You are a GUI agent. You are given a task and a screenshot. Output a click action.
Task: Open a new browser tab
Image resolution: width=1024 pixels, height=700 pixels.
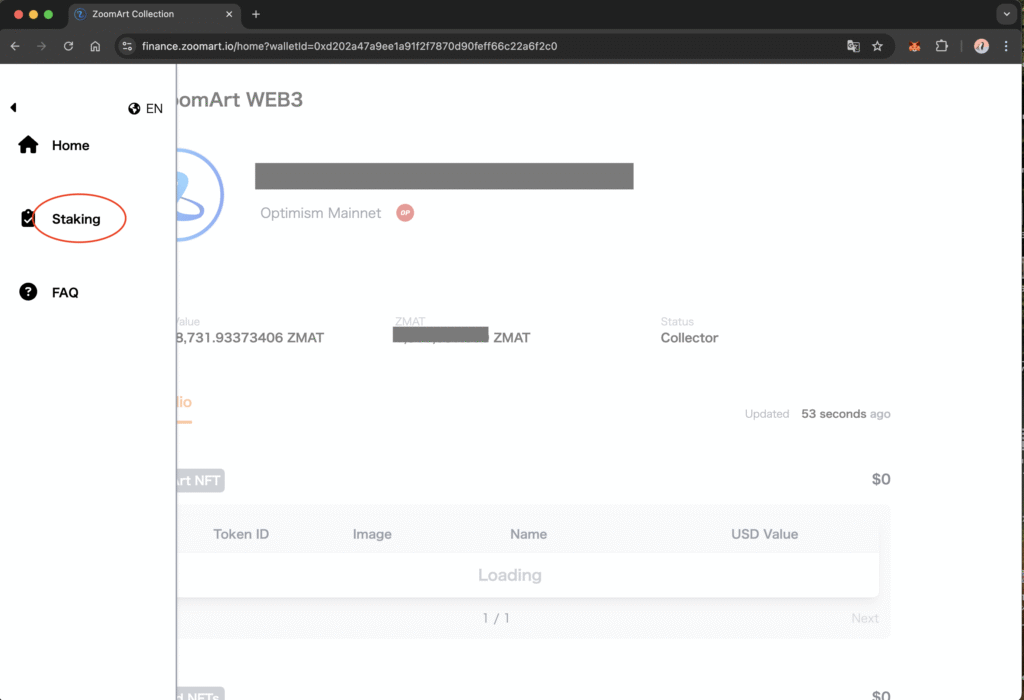(x=256, y=14)
